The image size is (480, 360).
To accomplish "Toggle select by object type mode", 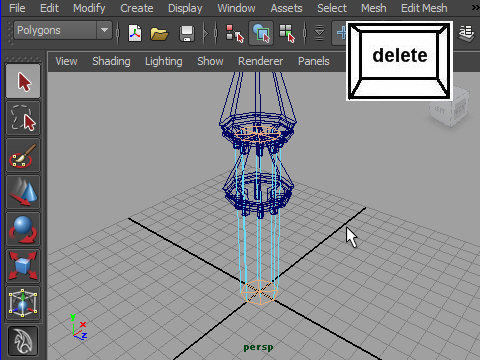I will point(261,33).
